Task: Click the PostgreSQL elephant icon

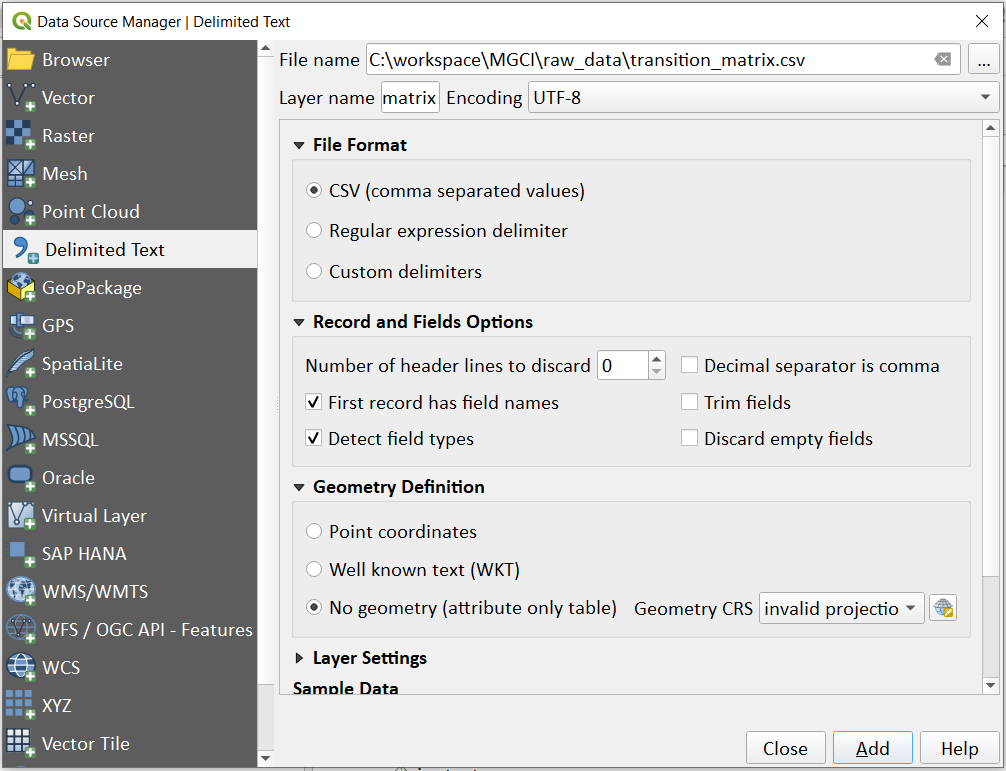Action: 21,402
